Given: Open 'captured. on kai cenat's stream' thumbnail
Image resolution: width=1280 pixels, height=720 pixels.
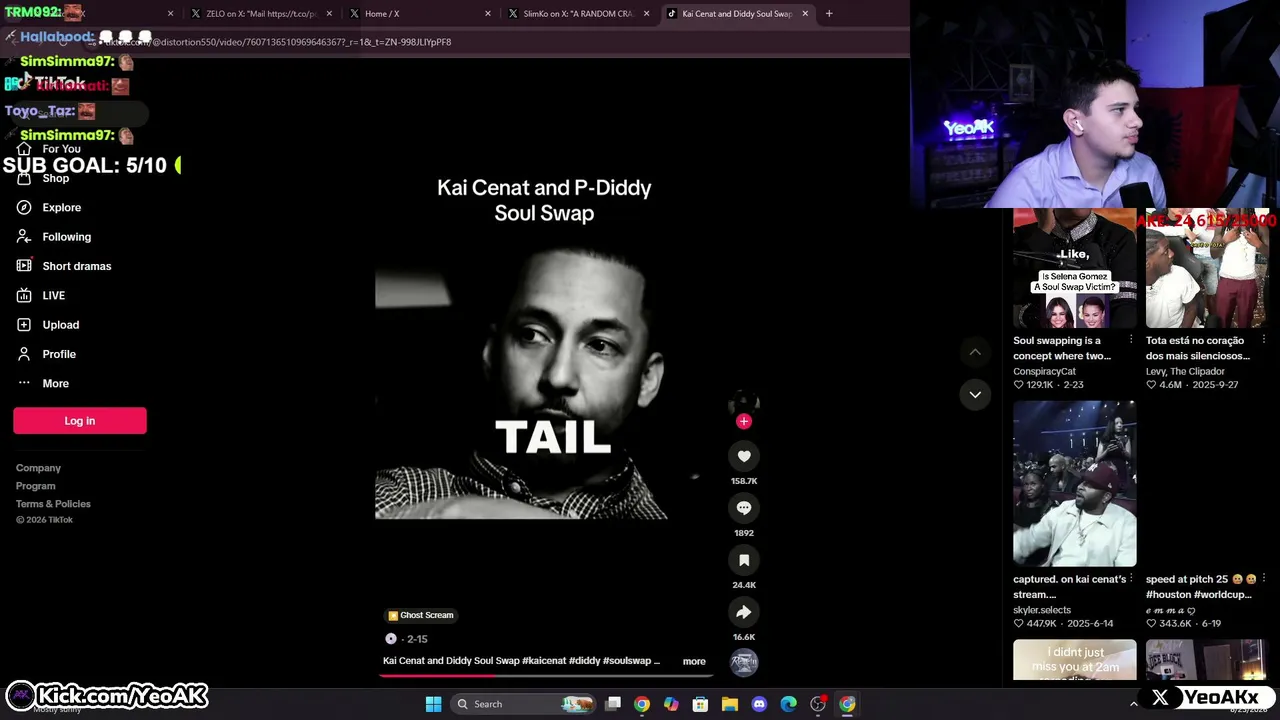Looking at the screenshot, I should tap(1075, 484).
